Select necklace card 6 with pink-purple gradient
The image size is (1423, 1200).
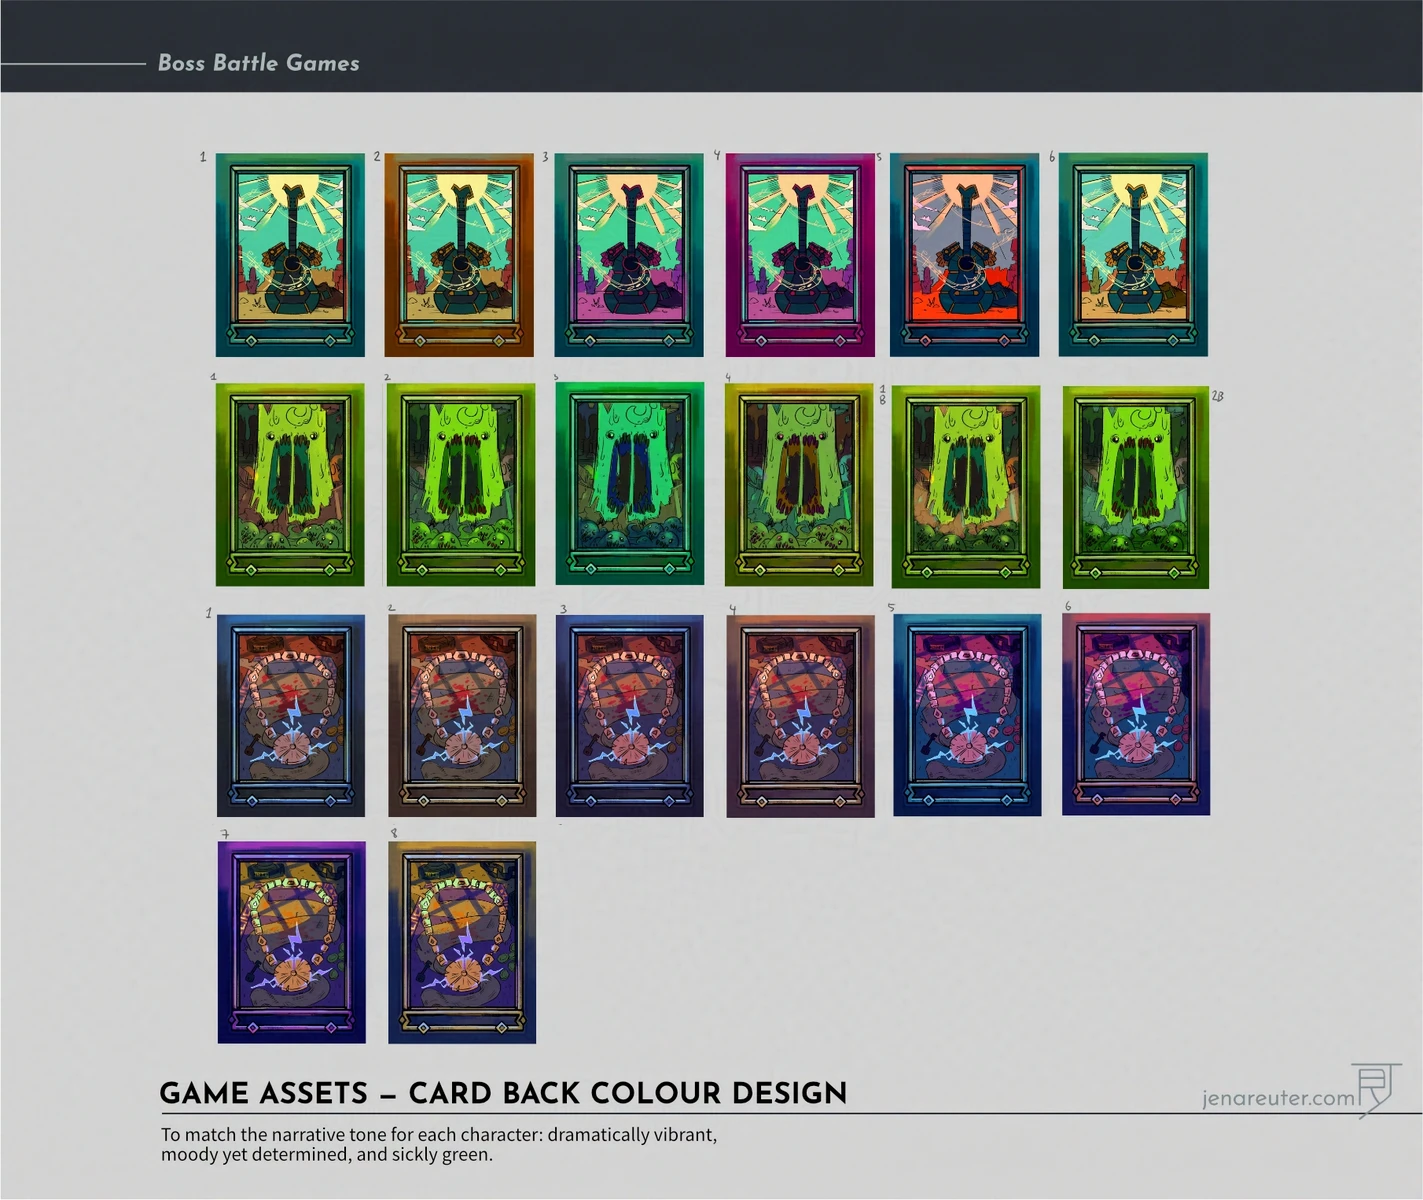pos(1136,714)
